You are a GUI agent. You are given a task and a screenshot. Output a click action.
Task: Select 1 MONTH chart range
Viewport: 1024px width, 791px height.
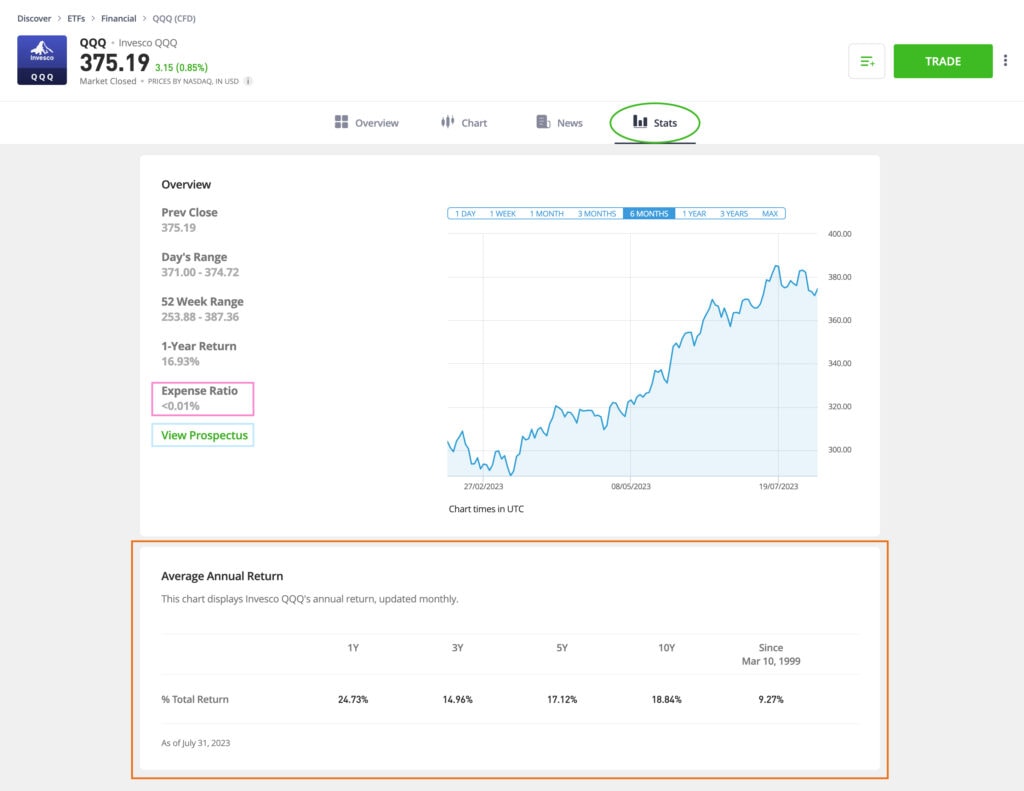pos(546,214)
